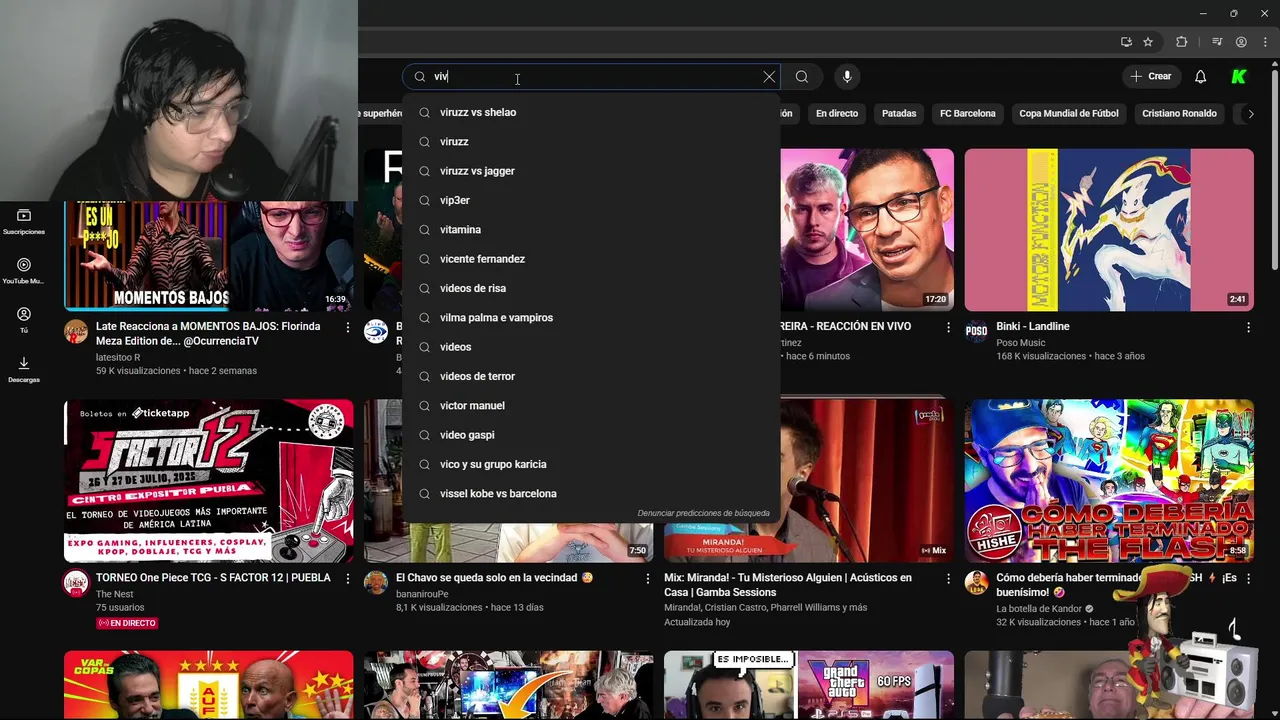Open the Poso Music channel avatar
The height and width of the screenshot is (720, 1280).
pos(976,332)
